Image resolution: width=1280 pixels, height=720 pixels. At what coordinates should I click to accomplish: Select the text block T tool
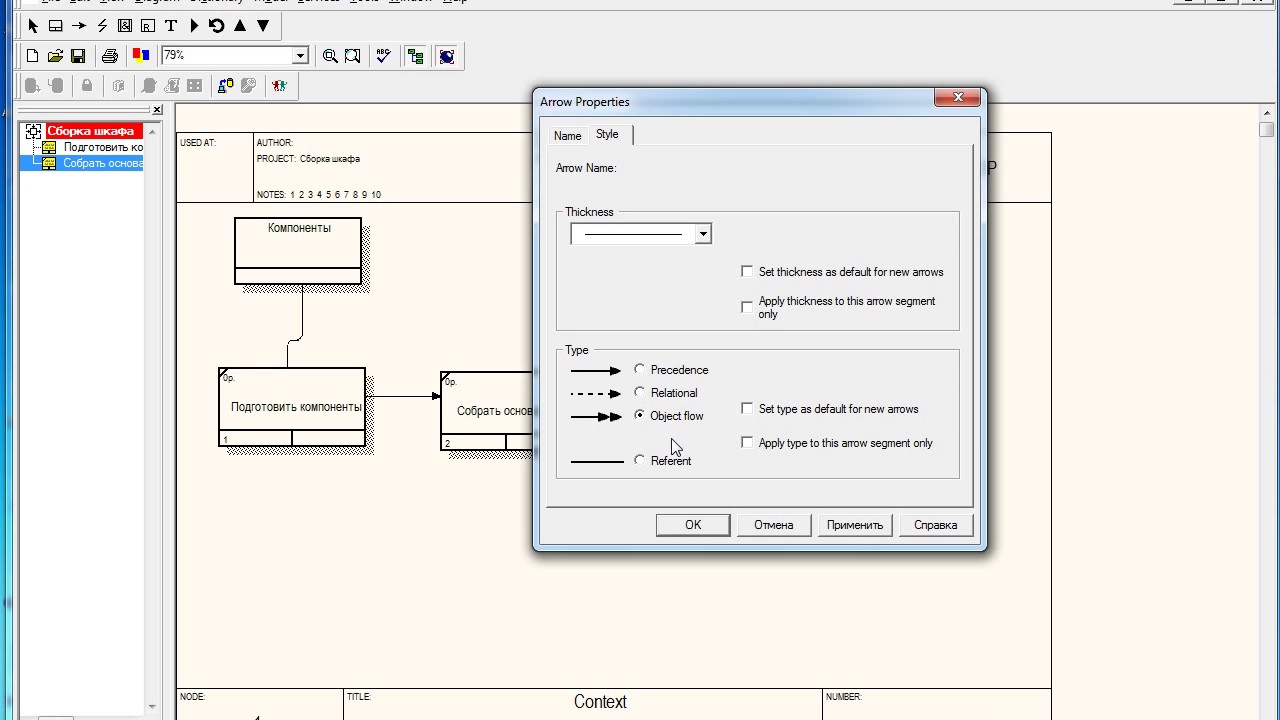pos(171,25)
